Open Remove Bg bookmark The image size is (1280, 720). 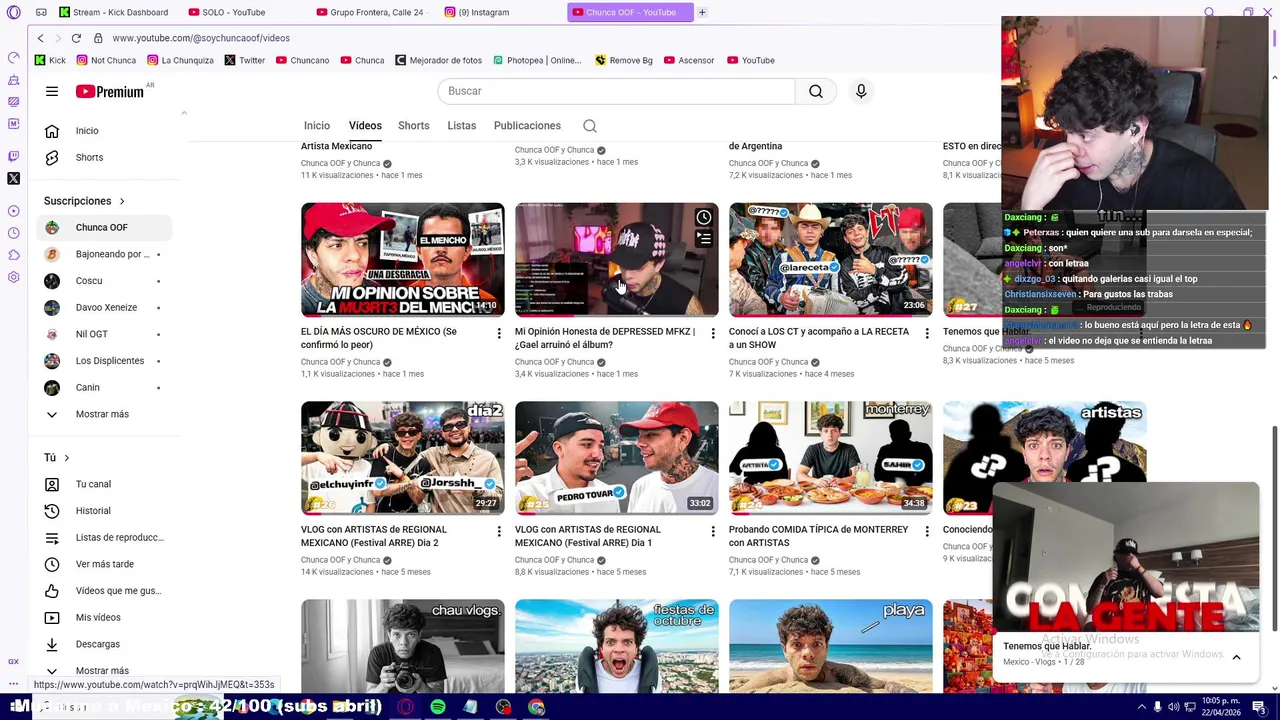coord(624,60)
